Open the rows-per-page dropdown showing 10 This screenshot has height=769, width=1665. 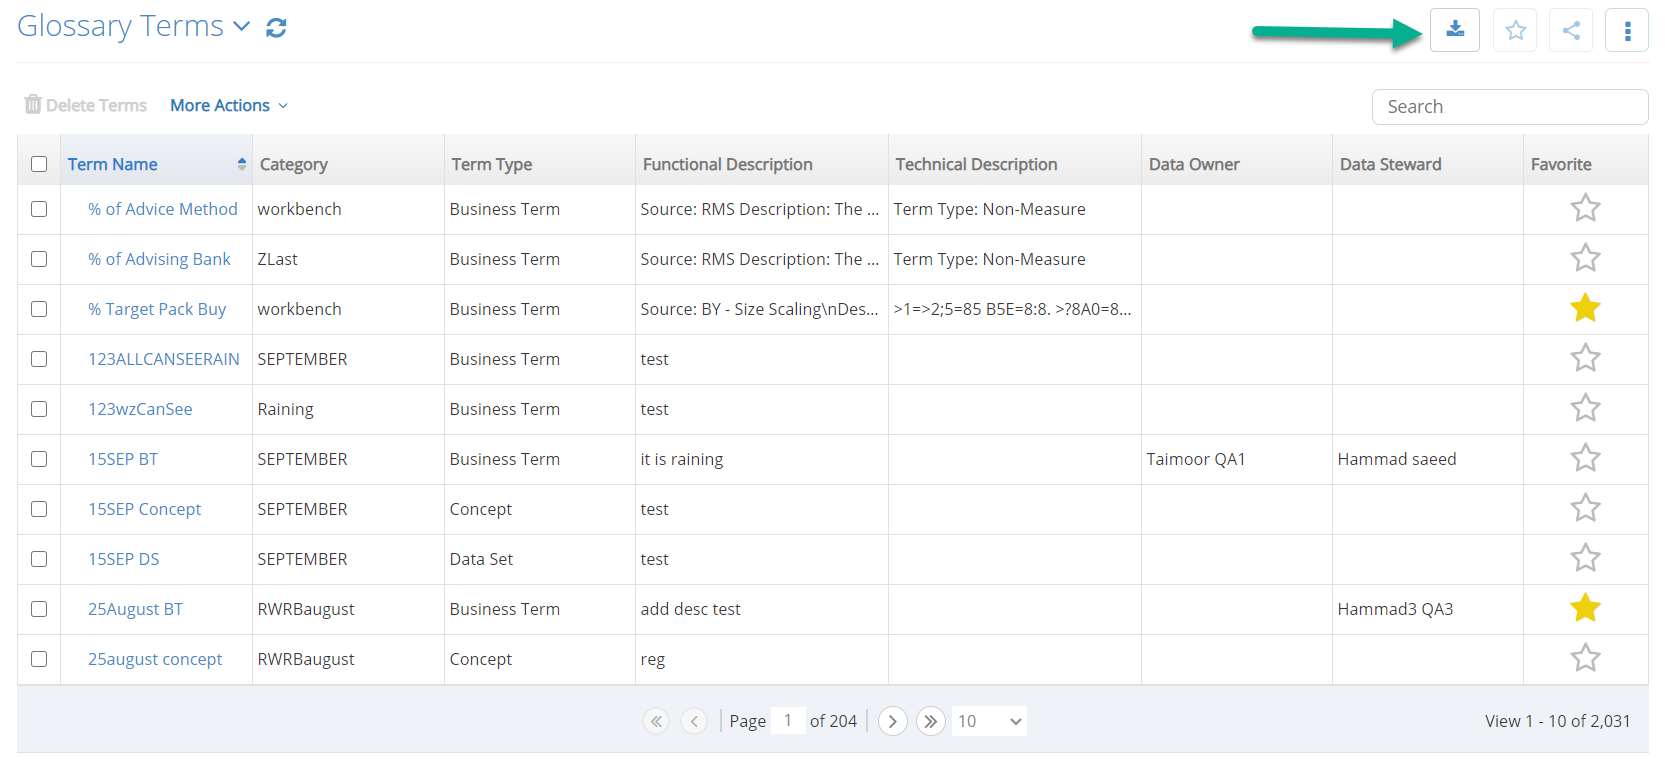(x=989, y=721)
